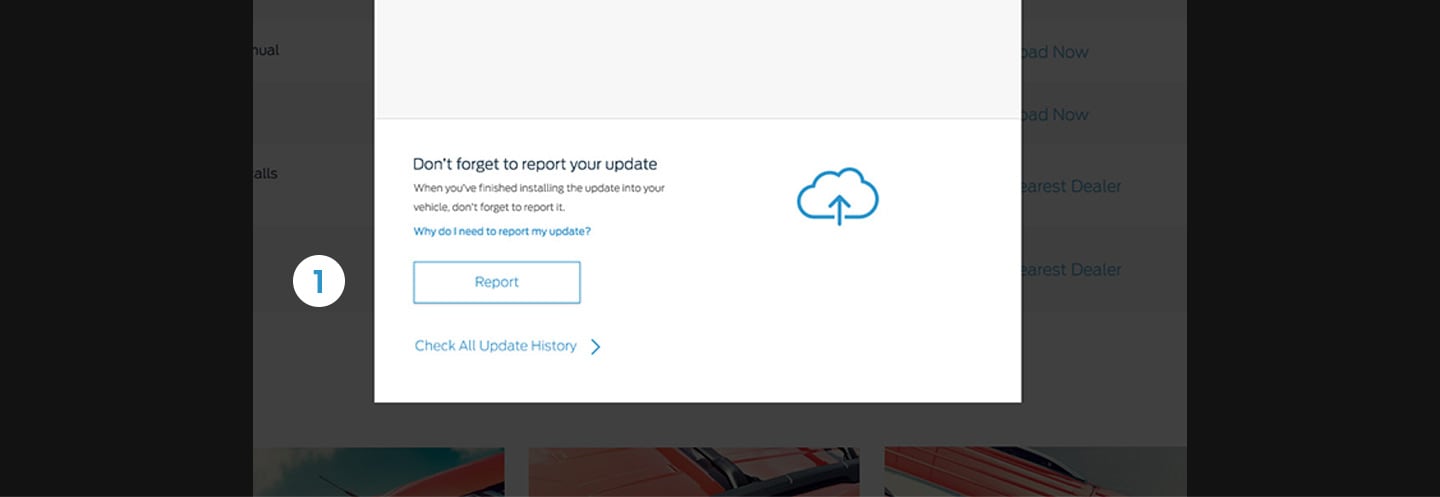Click the numbered step 1 badge

(318, 282)
